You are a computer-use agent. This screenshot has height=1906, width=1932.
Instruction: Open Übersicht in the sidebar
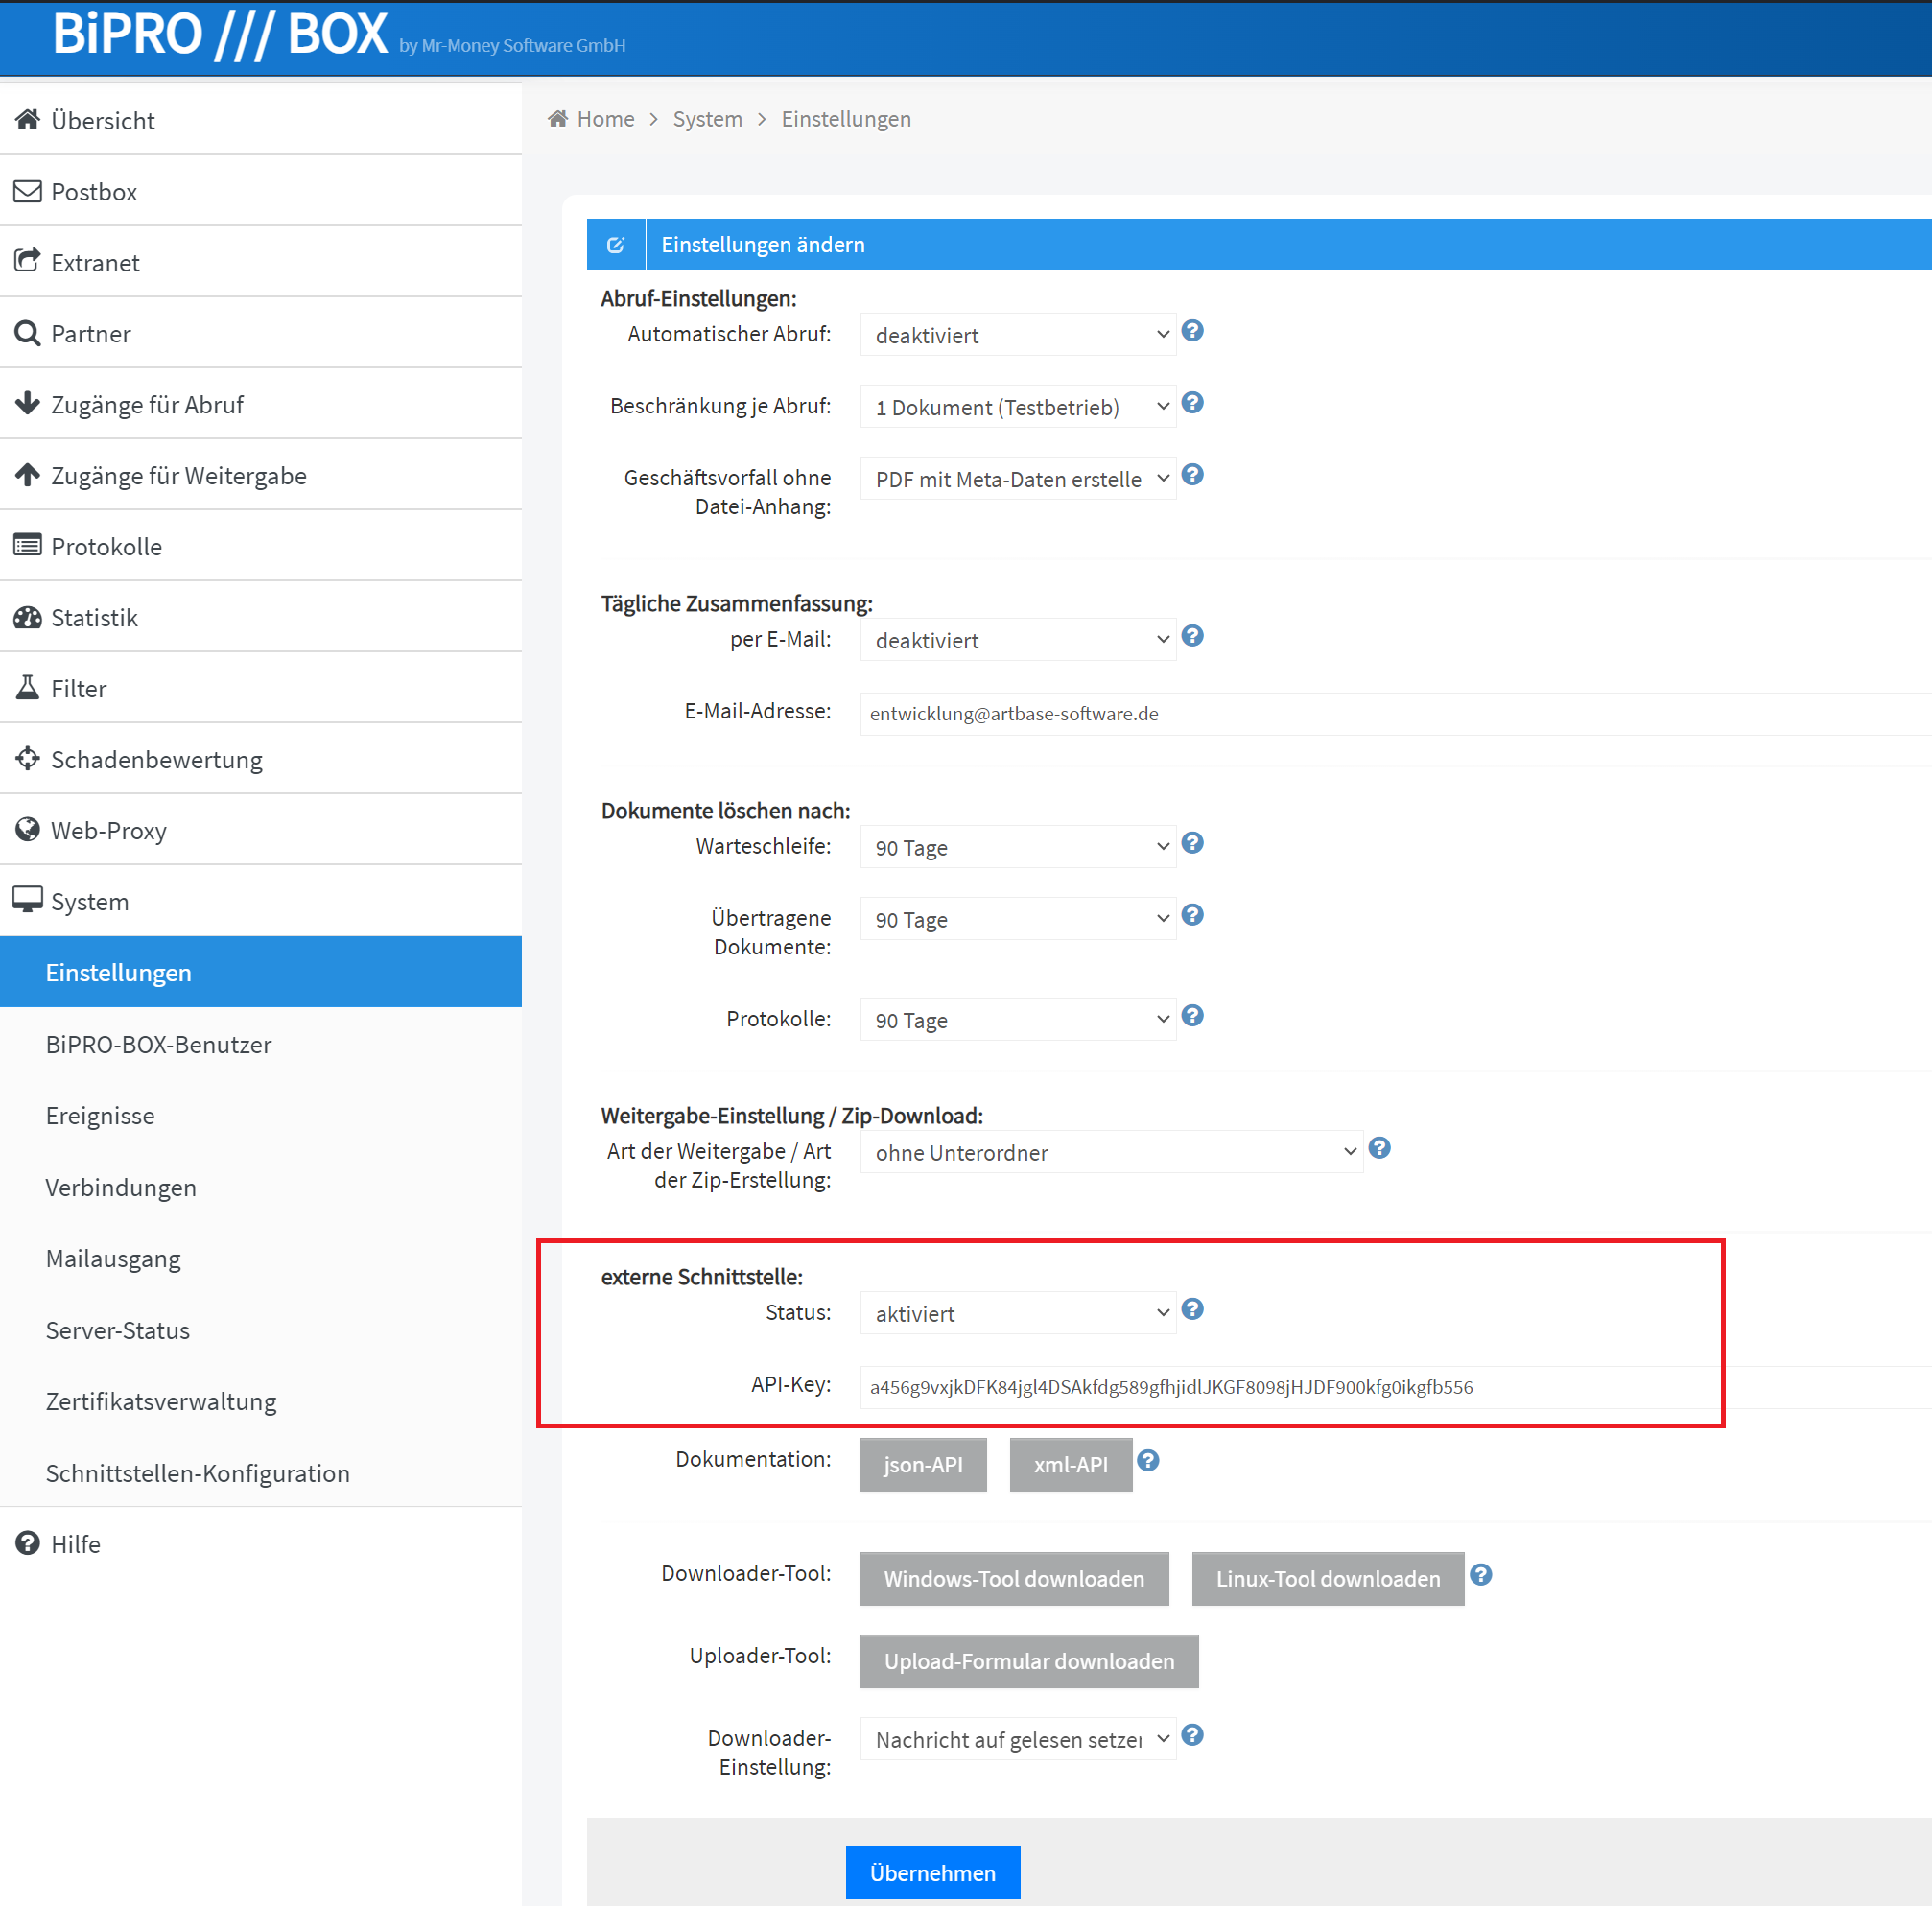pyautogui.click(x=261, y=120)
